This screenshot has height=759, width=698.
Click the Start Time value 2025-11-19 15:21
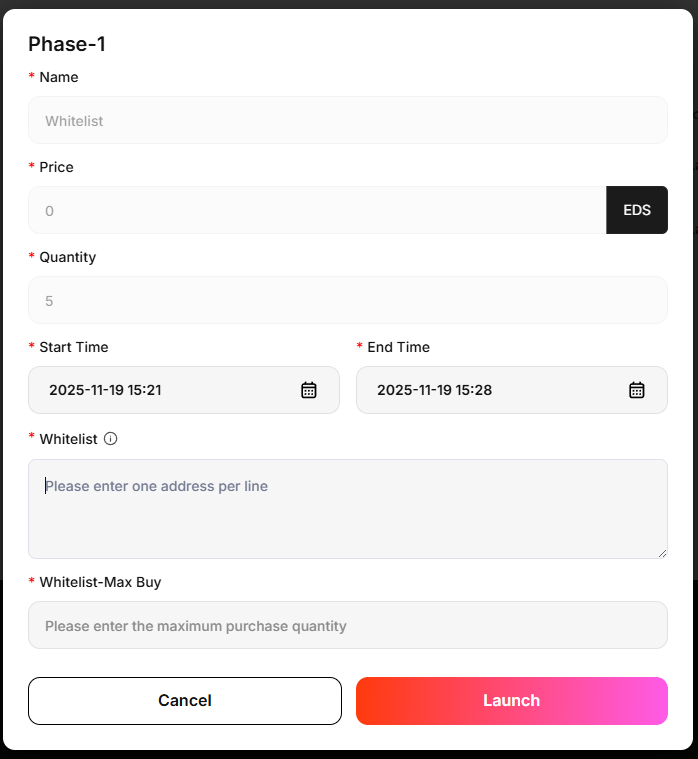[x=105, y=390]
